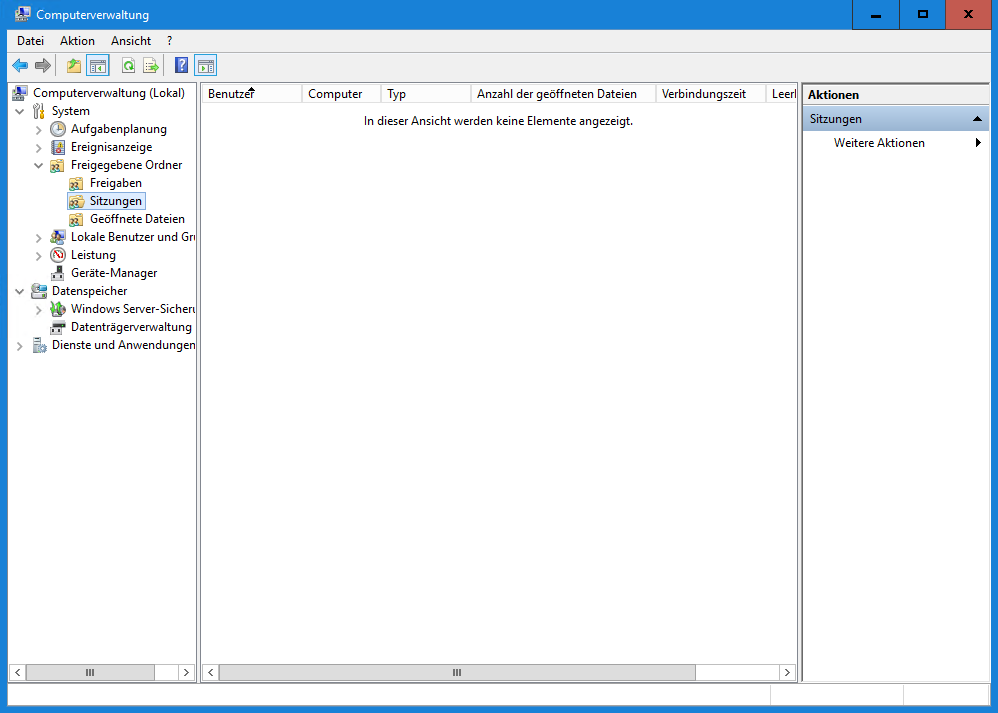Open the Ansicht menu

[131, 41]
